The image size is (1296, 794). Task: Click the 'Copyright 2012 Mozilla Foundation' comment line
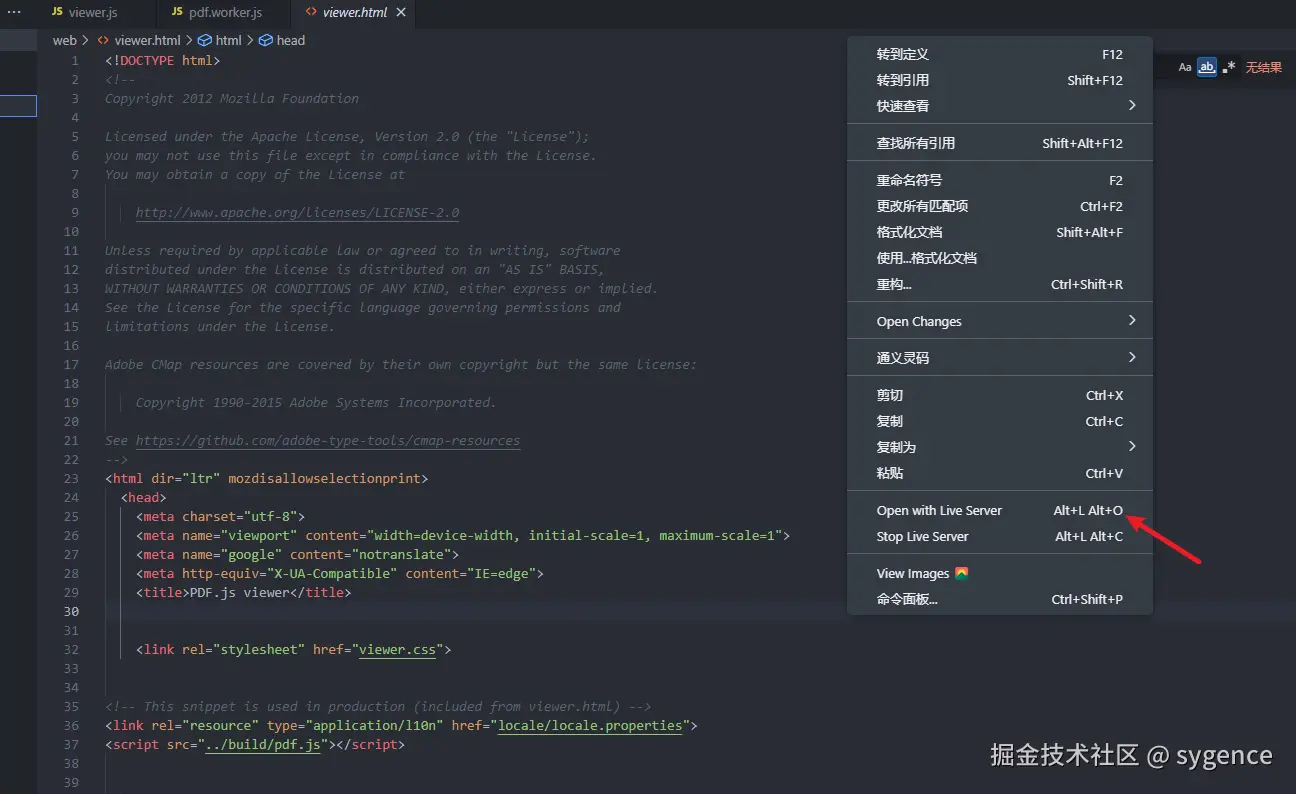[x=232, y=98]
